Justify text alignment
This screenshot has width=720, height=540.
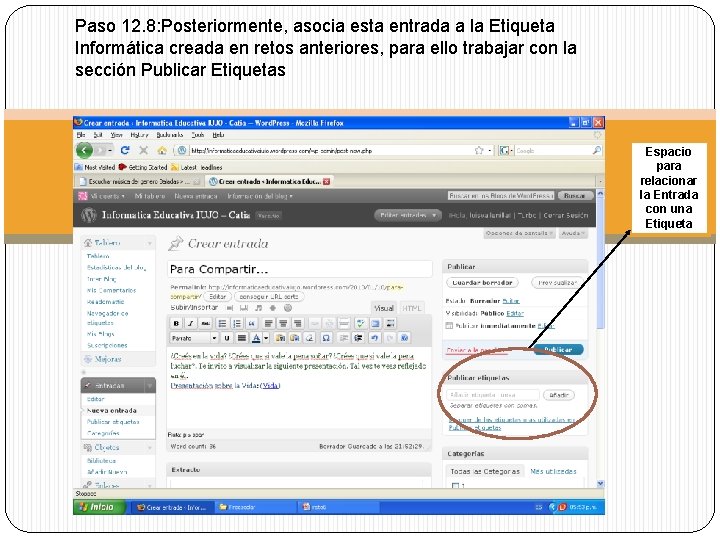tap(242, 338)
